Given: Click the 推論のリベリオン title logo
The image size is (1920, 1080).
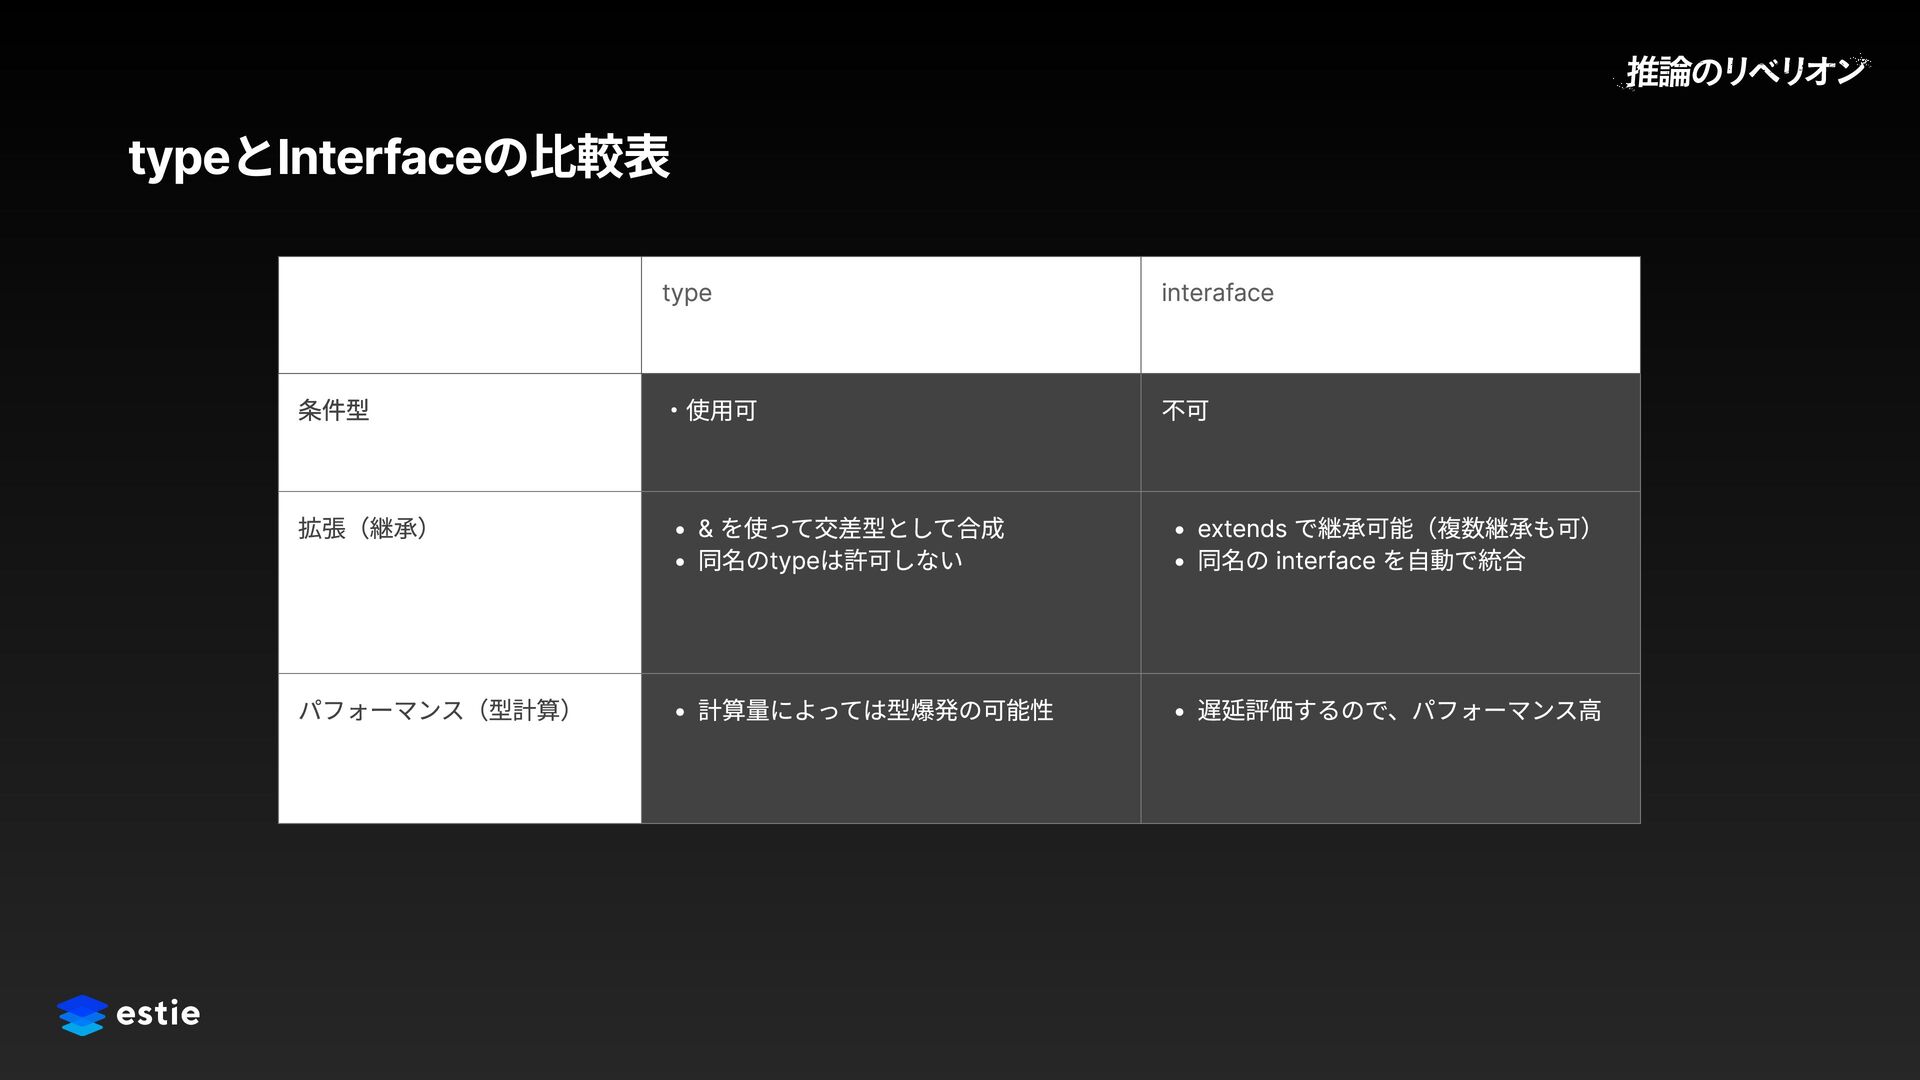Looking at the screenshot, I should [1744, 71].
